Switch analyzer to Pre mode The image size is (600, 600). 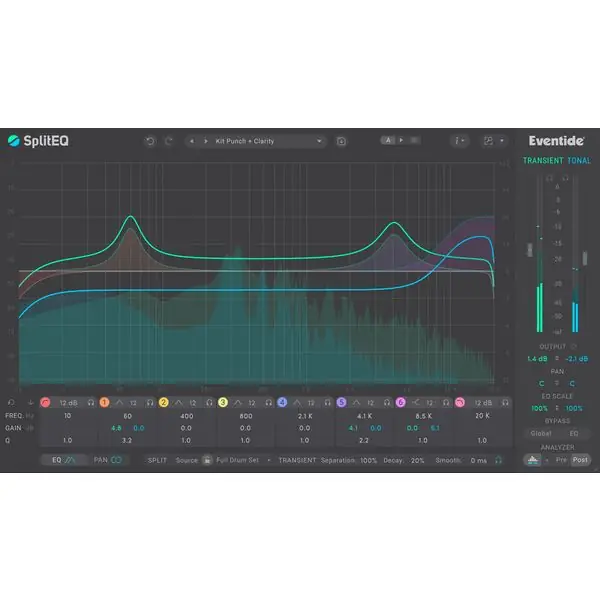(x=561, y=460)
